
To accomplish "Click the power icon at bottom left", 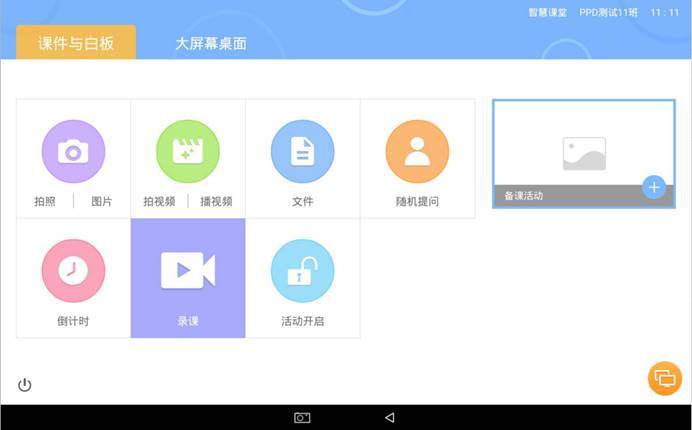I will [25, 385].
